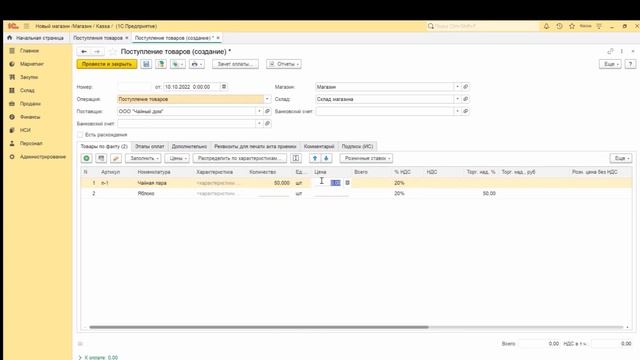640x360 pixels.
Task: Open the table toolbar Еще button
Action: tap(621, 158)
